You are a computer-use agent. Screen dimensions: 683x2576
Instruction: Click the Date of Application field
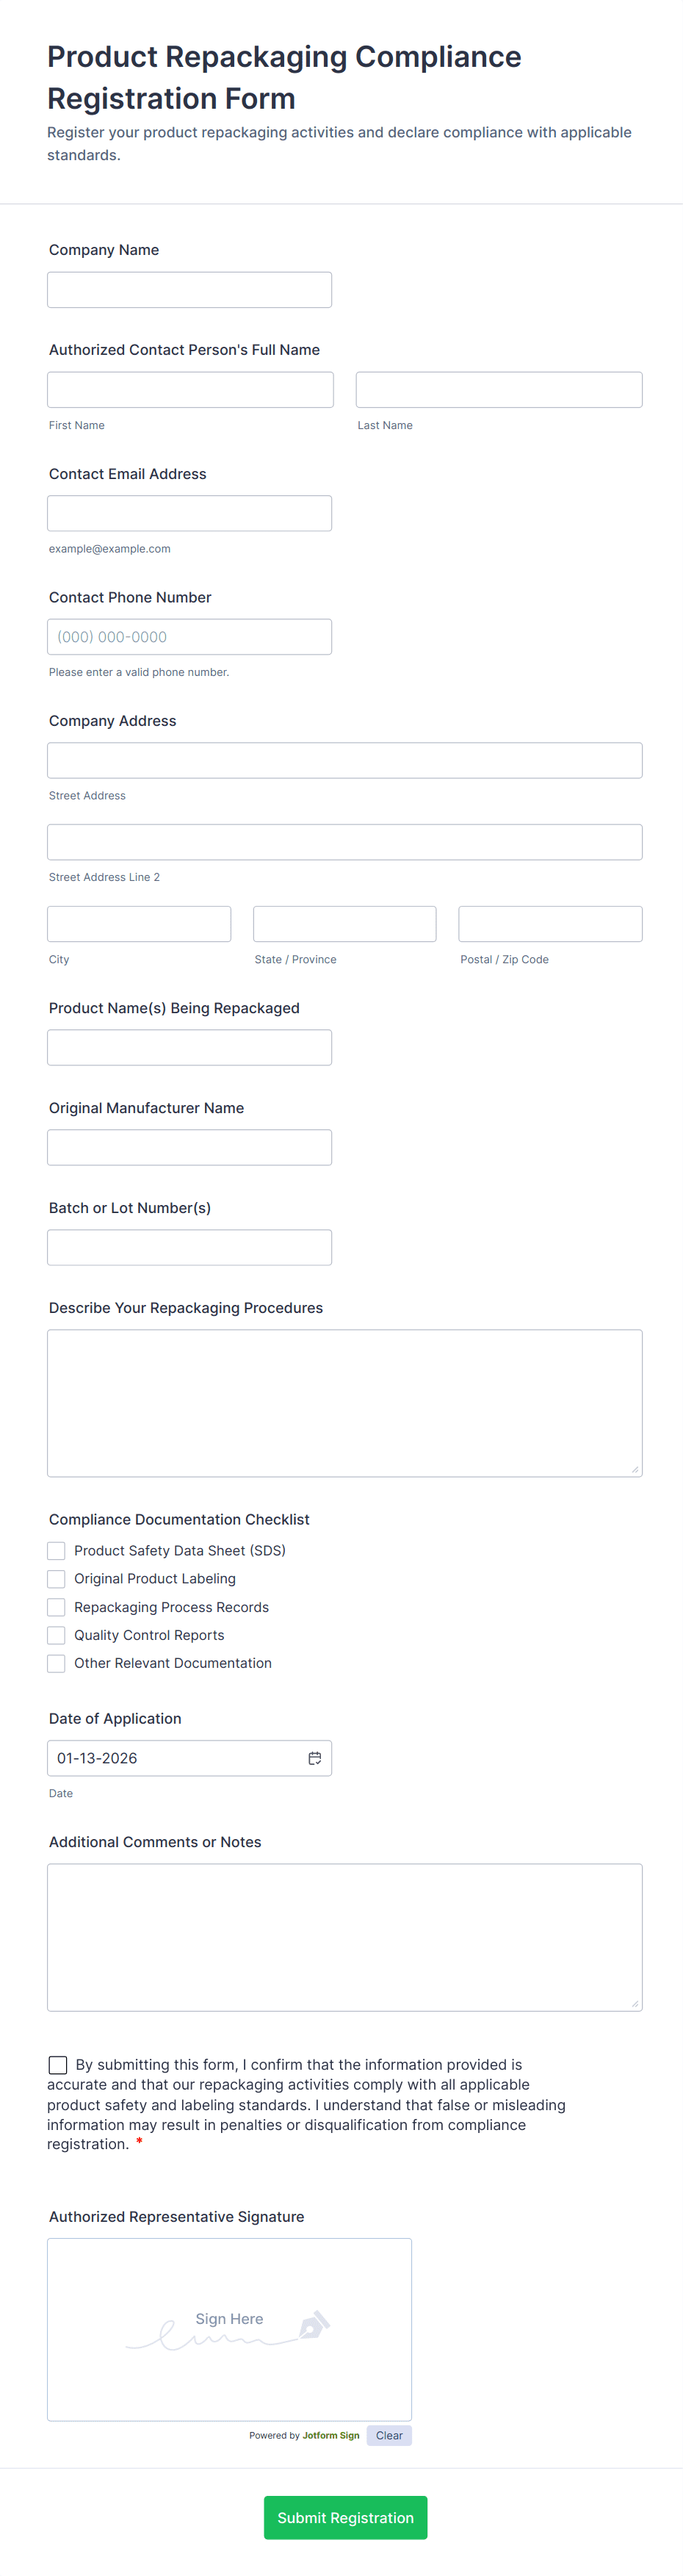click(189, 1758)
